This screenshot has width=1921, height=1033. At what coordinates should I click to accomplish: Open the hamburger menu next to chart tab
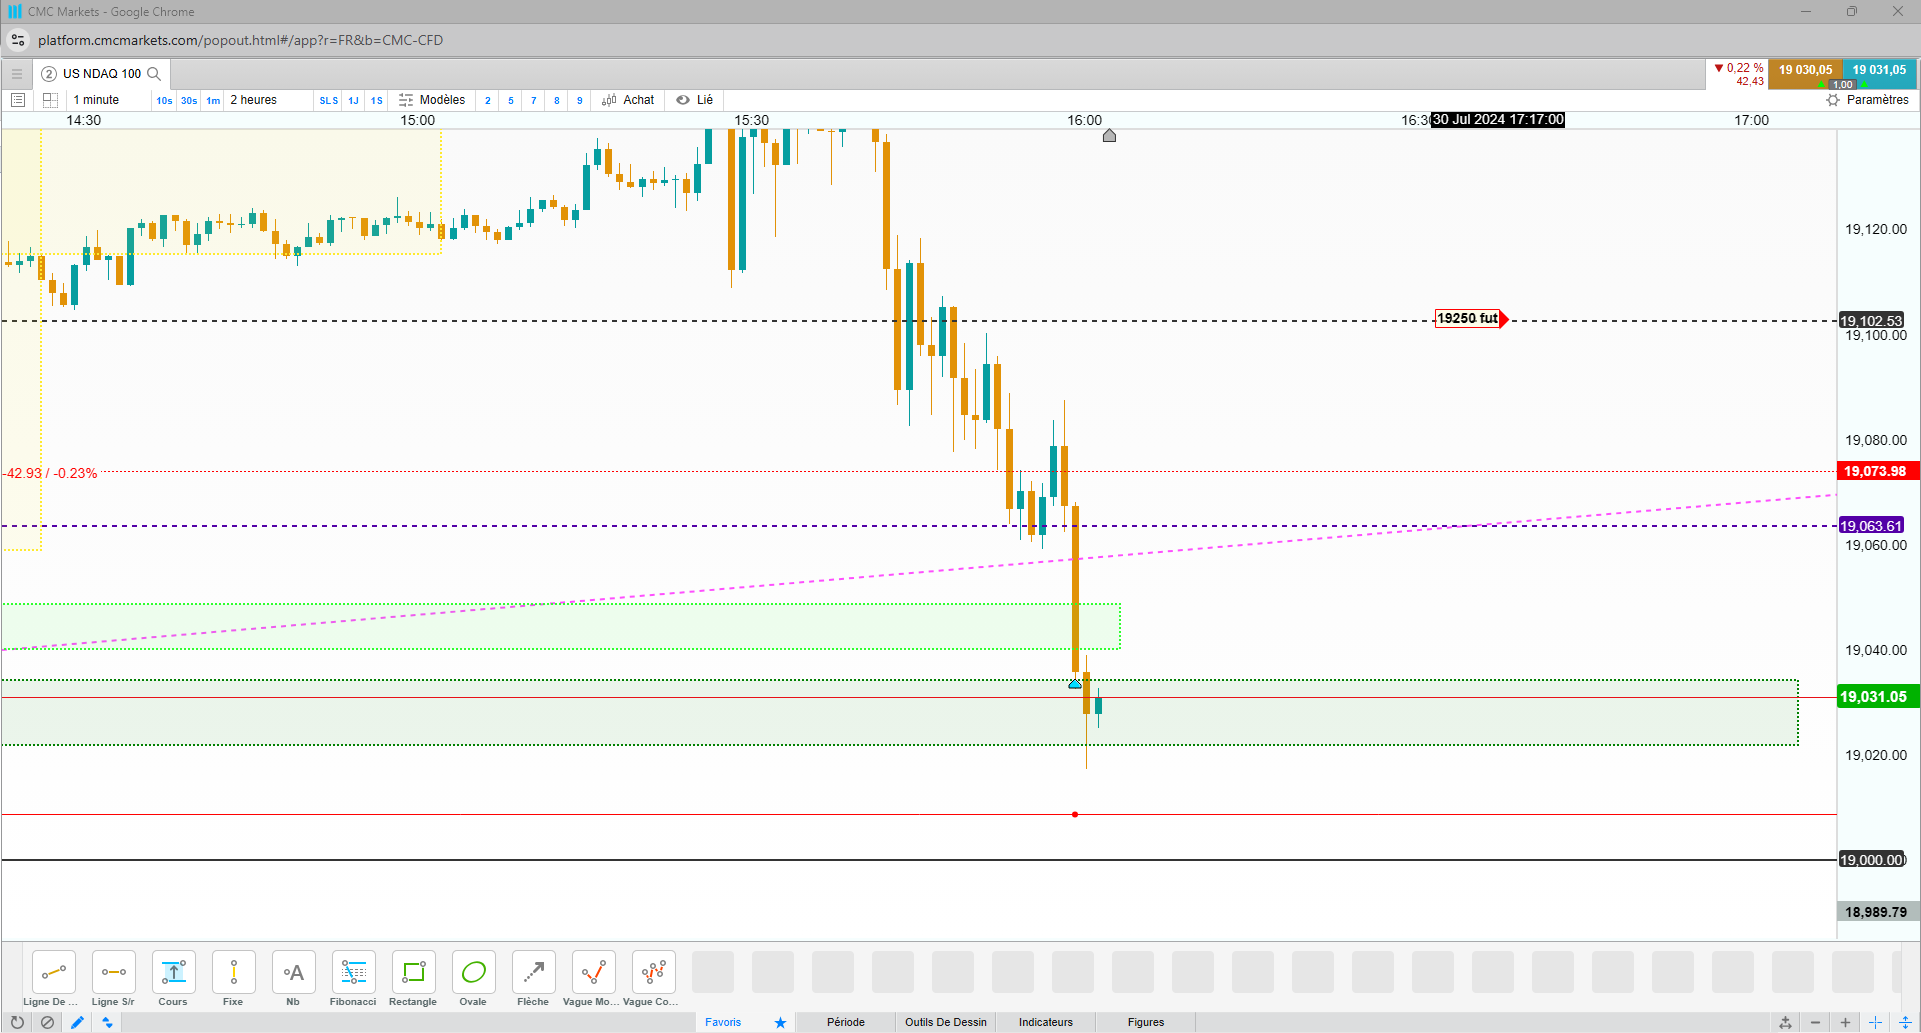click(x=17, y=74)
